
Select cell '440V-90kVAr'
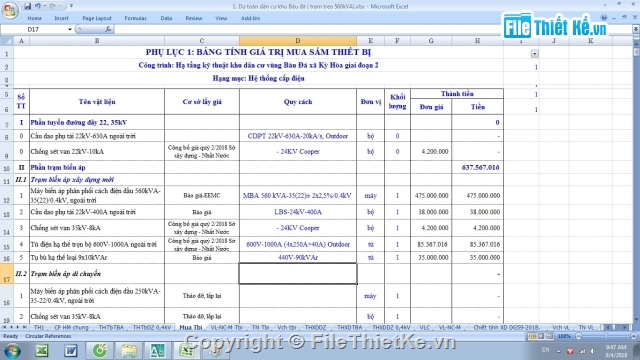pos(298,258)
